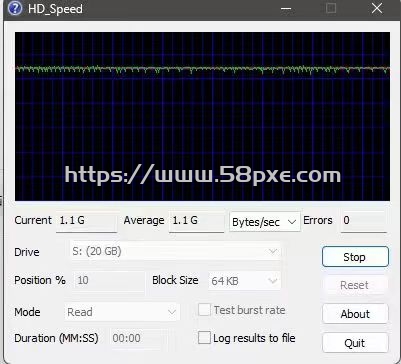Click the Position % input field
The height and width of the screenshot is (364, 401).
coord(109,281)
